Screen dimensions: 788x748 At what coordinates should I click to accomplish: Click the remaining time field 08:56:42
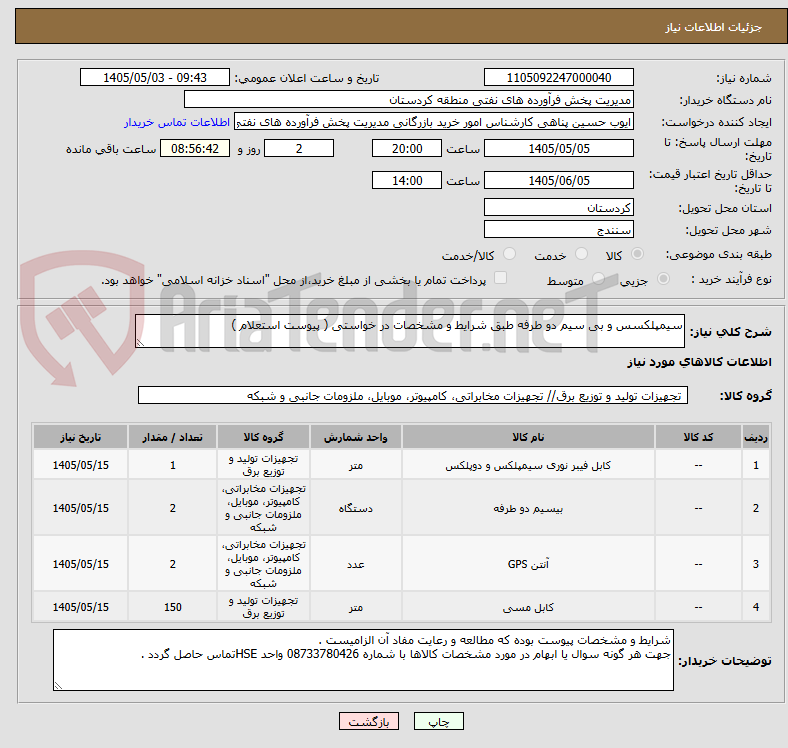point(195,149)
